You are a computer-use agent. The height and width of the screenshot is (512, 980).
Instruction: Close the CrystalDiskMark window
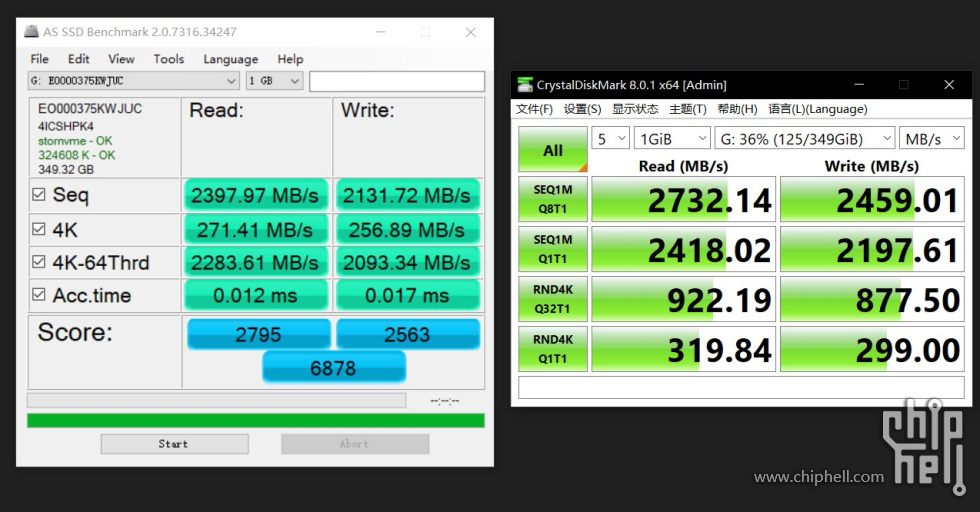(x=949, y=84)
